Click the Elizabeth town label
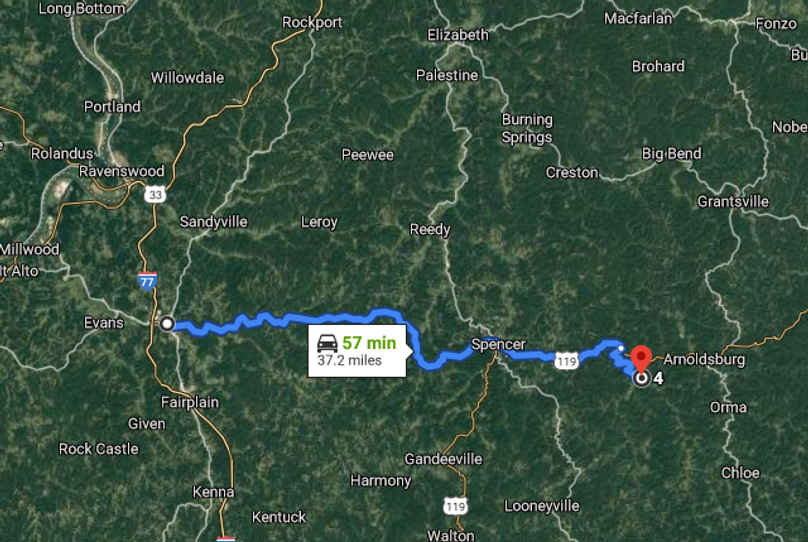Viewport: 808px width, 542px height. coord(458,35)
